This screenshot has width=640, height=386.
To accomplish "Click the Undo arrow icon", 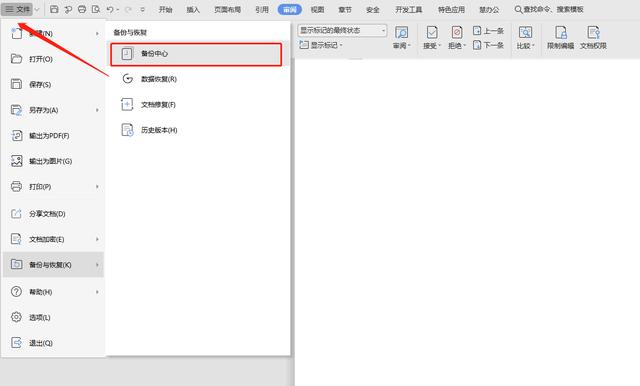I will 109,9.
